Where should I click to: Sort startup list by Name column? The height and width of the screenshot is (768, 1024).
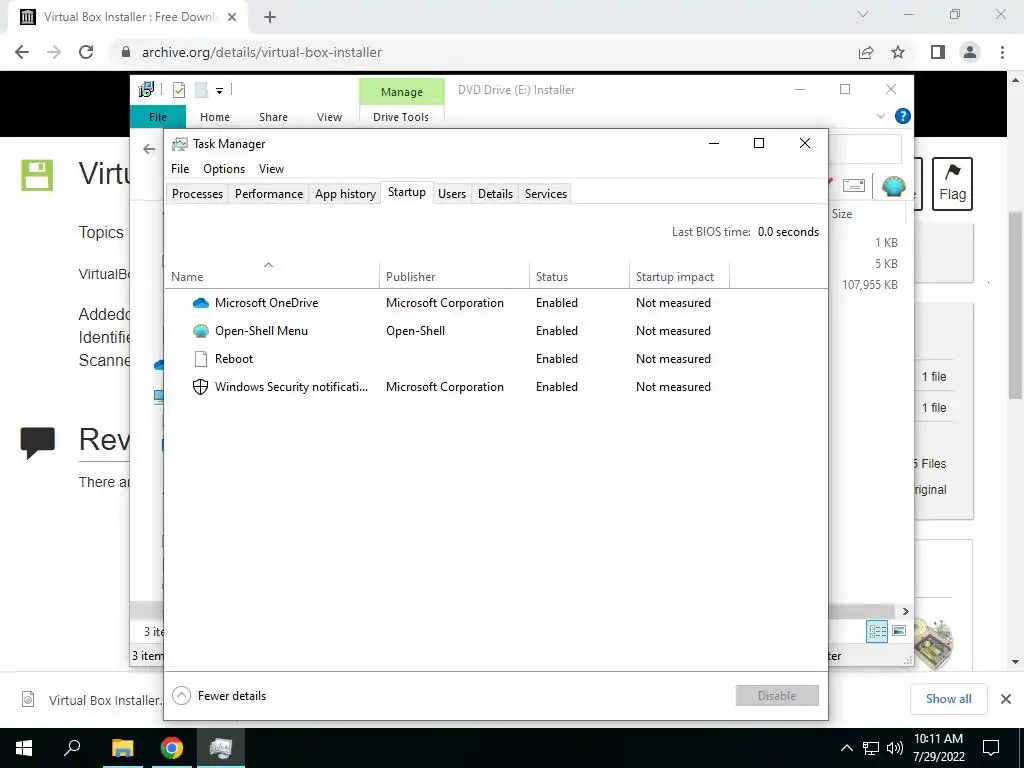tap(272, 277)
